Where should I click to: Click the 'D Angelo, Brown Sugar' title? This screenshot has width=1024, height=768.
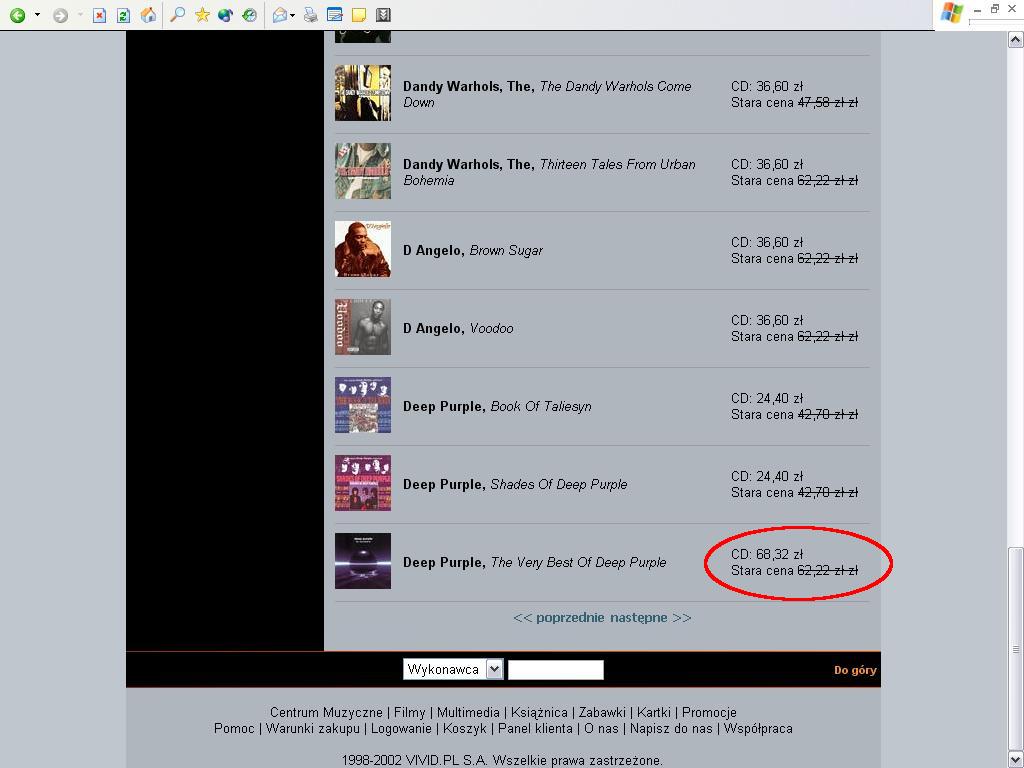[x=473, y=250]
